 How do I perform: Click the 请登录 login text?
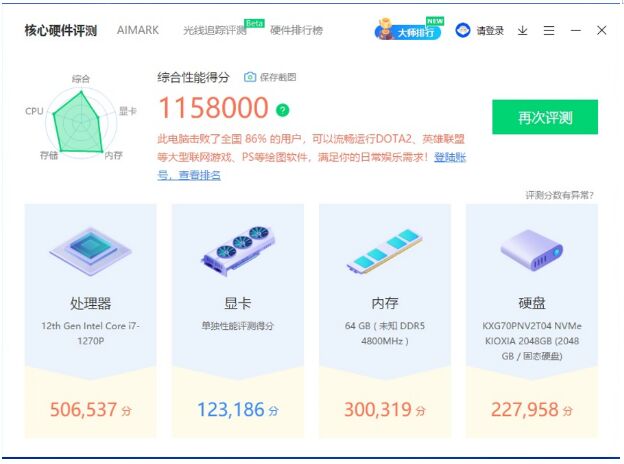490,31
